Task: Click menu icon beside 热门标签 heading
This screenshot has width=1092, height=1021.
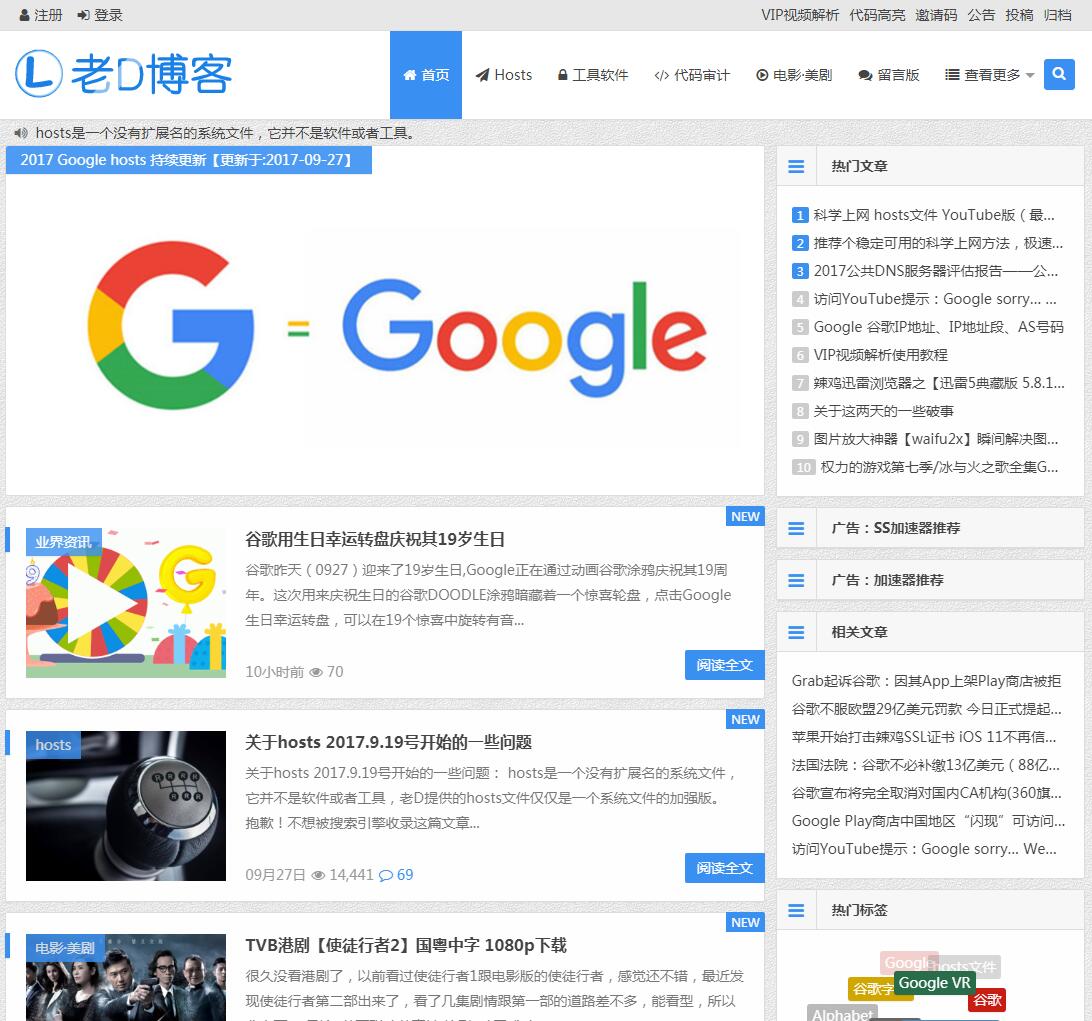Action: 796,910
